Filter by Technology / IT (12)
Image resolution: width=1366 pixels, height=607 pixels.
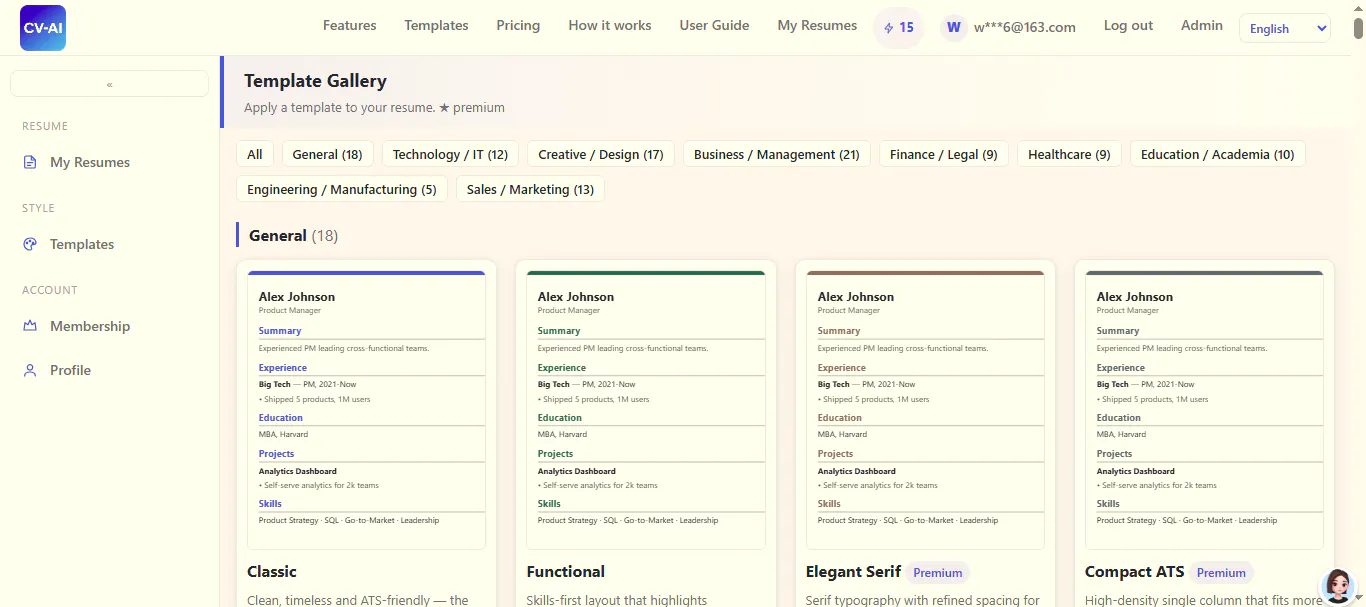coord(451,154)
